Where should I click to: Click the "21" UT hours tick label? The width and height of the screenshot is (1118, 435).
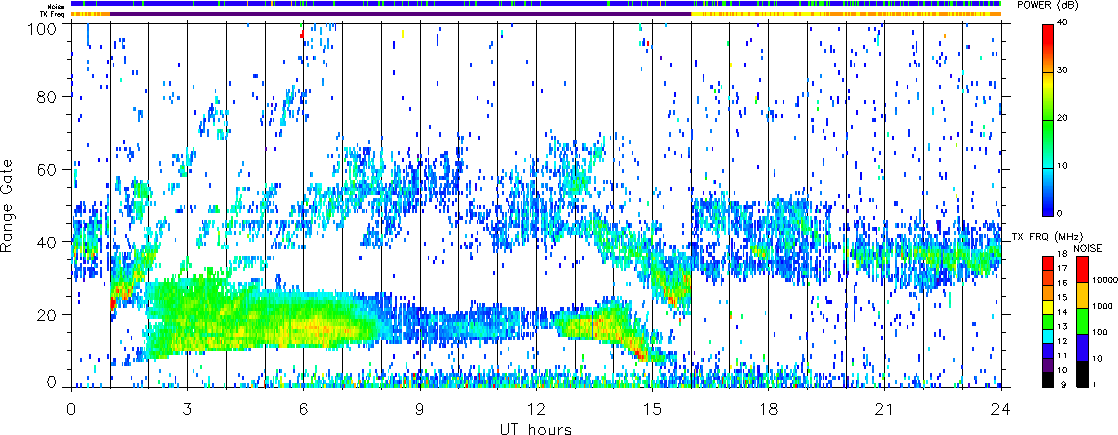[x=885, y=409]
